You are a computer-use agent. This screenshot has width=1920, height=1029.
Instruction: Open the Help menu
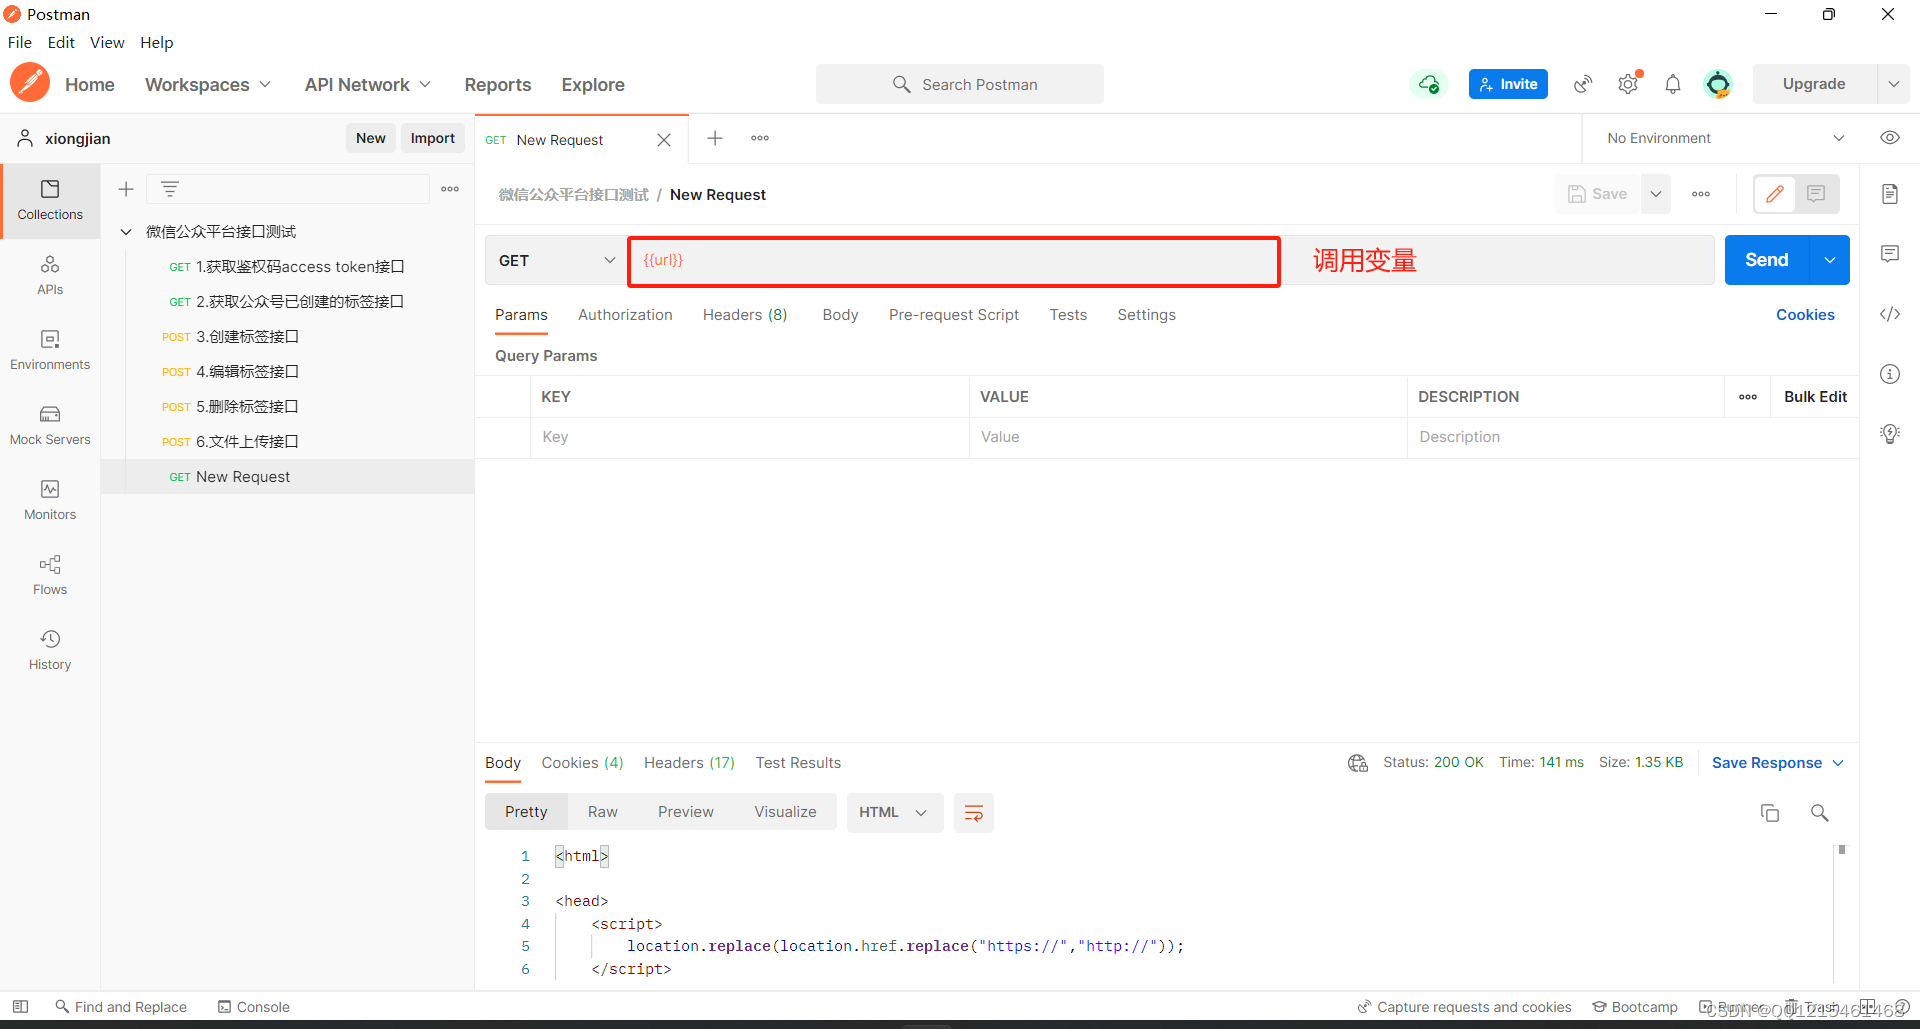[x=157, y=42]
